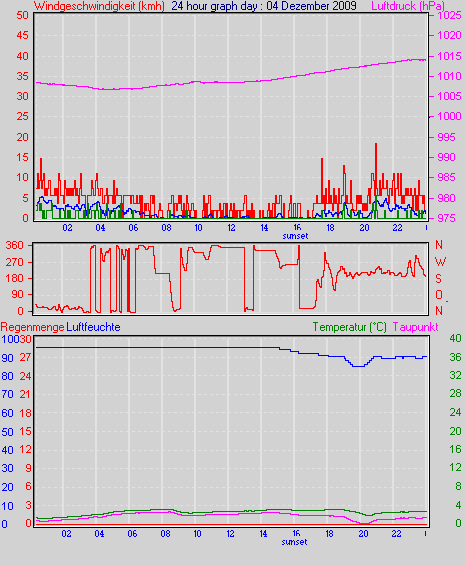The width and height of the screenshot is (465, 566).
Task: Click the blue '60' humidity axis value
Action: pyautogui.click(x=8, y=413)
